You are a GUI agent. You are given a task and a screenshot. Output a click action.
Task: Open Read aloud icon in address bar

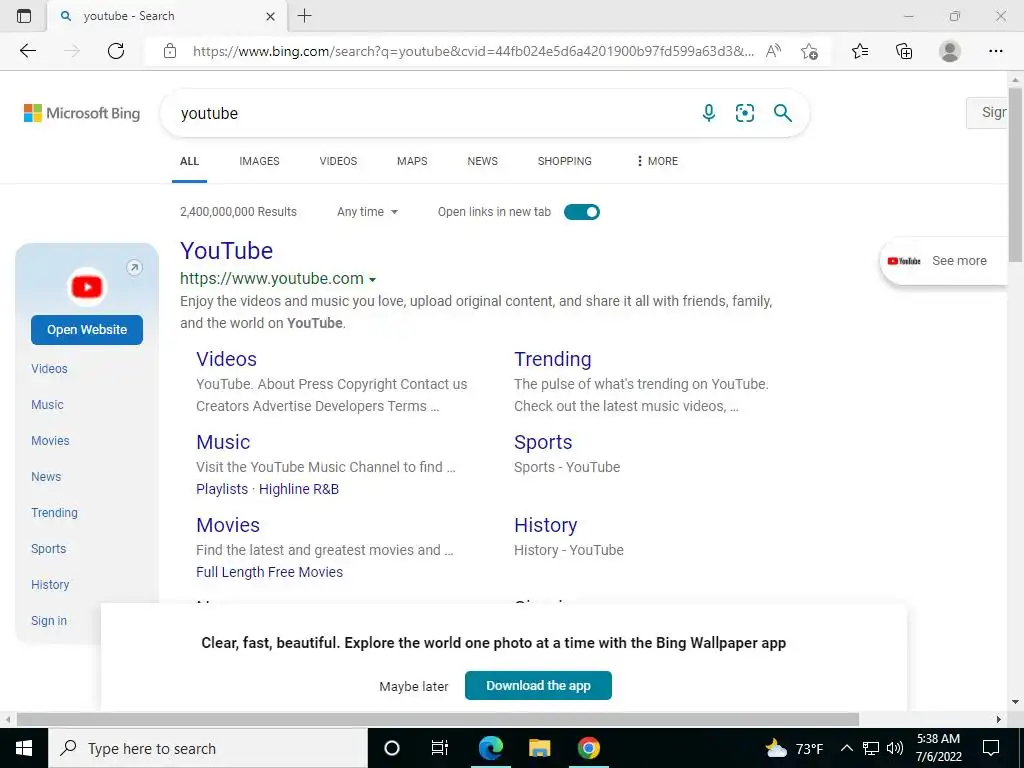pyautogui.click(x=773, y=51)
